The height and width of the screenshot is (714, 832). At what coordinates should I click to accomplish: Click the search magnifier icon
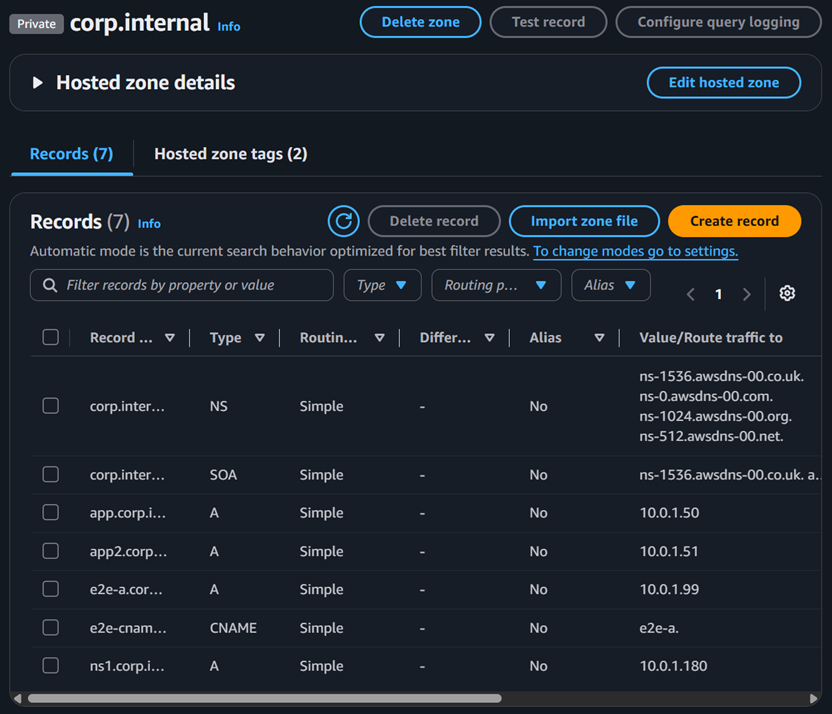50,285
